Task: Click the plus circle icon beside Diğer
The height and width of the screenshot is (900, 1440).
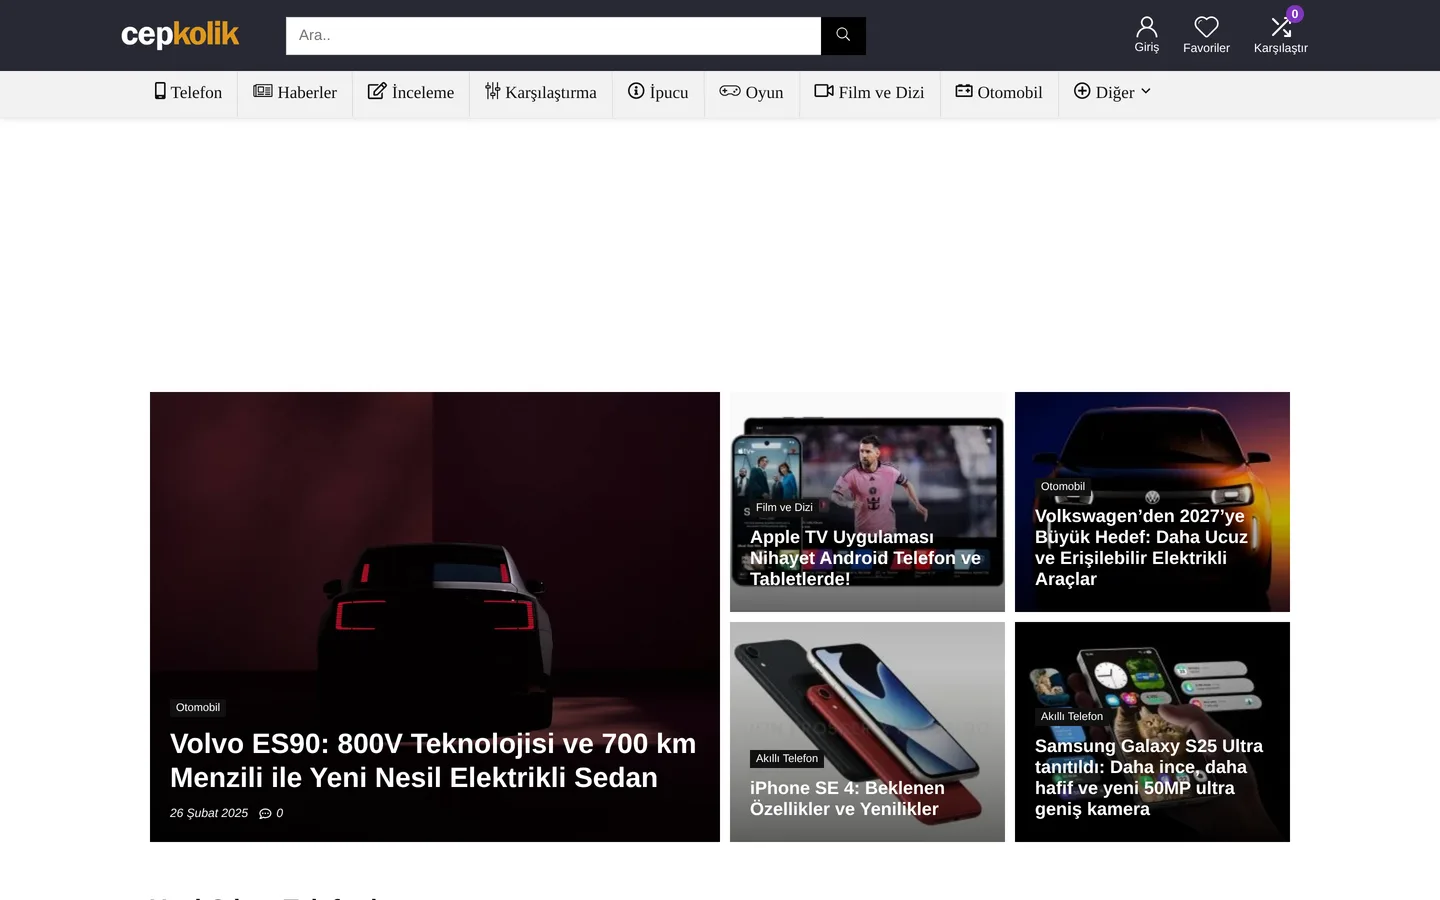Action: pyautogui.click(x=1082, y=91)
